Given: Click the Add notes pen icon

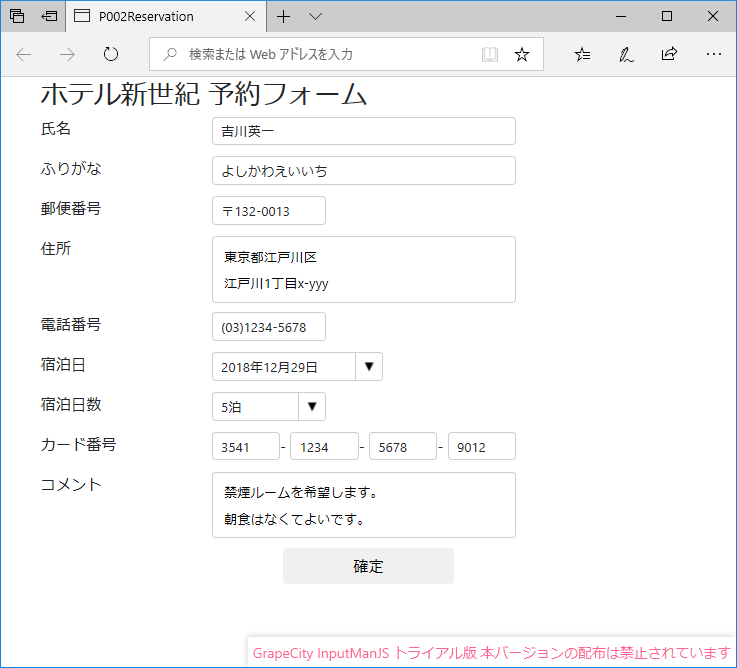Looking at the screenshot, I should click(x=626, y=54).
